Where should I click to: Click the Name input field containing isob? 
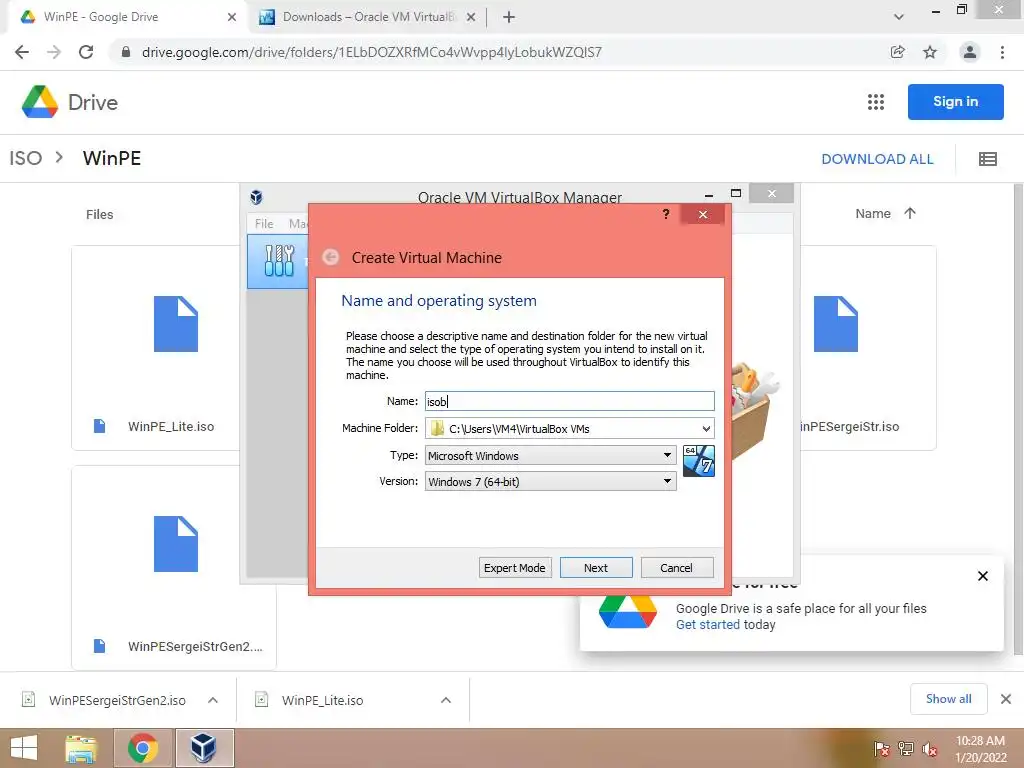569,401
